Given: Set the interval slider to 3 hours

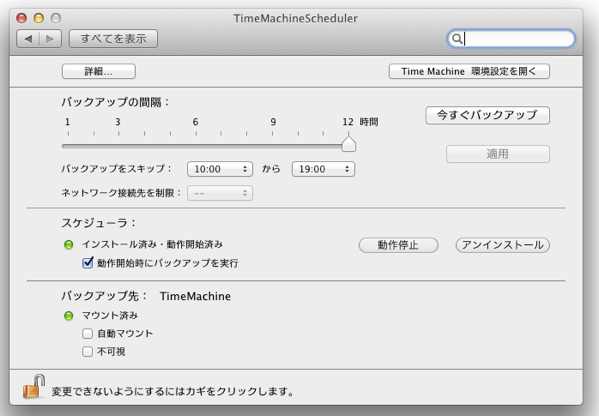Looking at the screenshot, I should click(118, 146).
